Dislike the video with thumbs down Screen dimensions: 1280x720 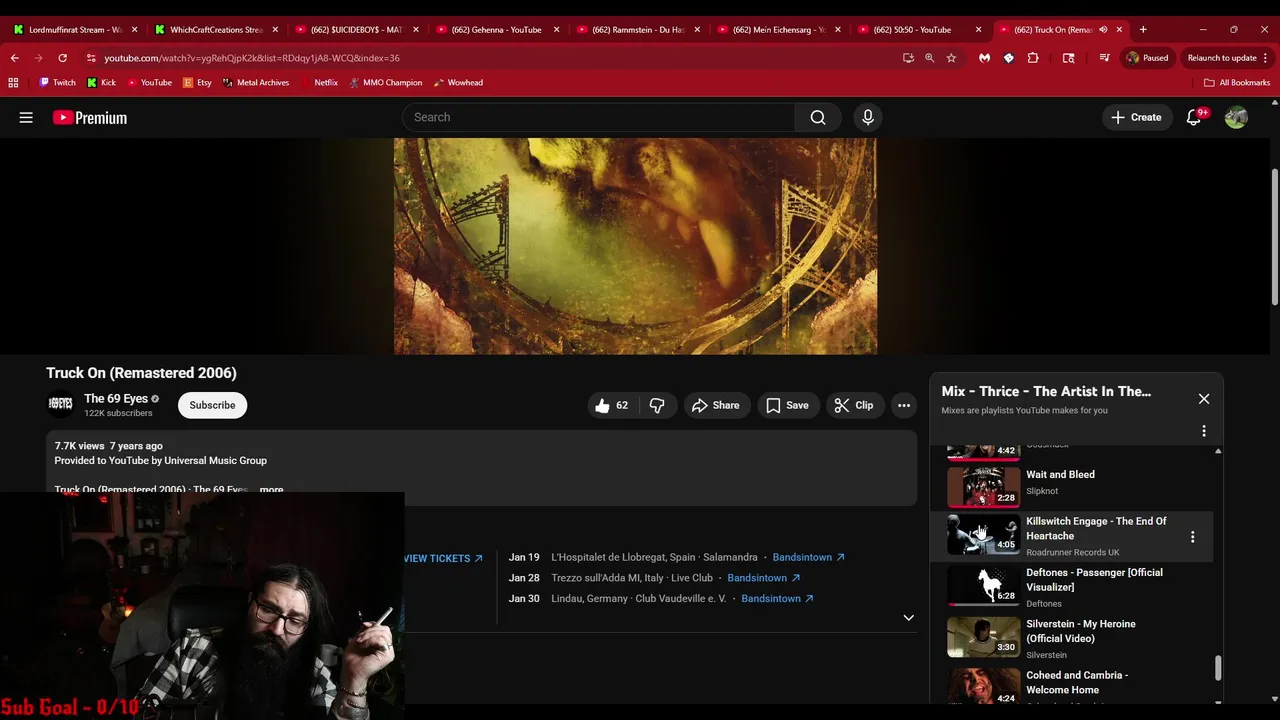[657, 405]
